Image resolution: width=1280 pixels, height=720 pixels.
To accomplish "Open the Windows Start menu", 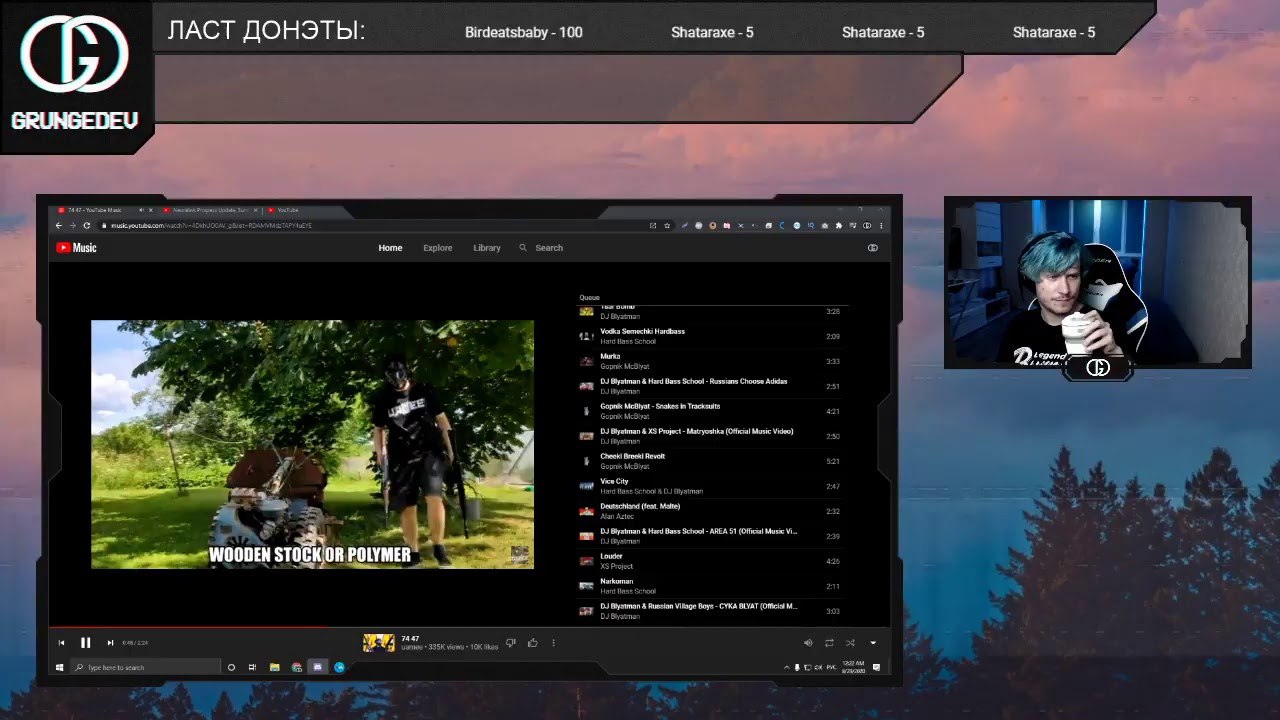I will coord(60,667).
